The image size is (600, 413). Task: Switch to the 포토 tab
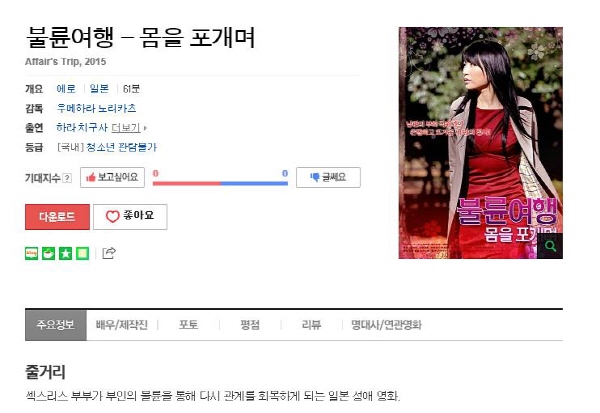pyautogui.click(x=188, y=325)
